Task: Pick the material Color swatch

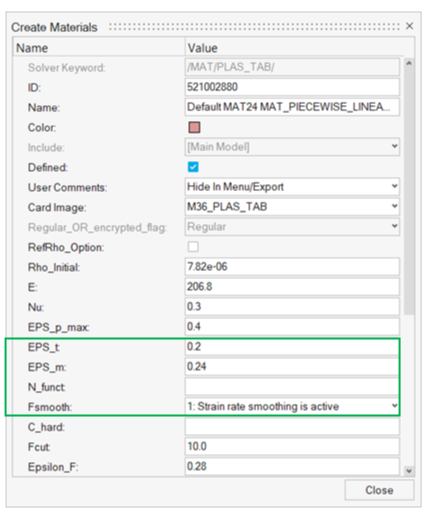Action: coord(194,127)
